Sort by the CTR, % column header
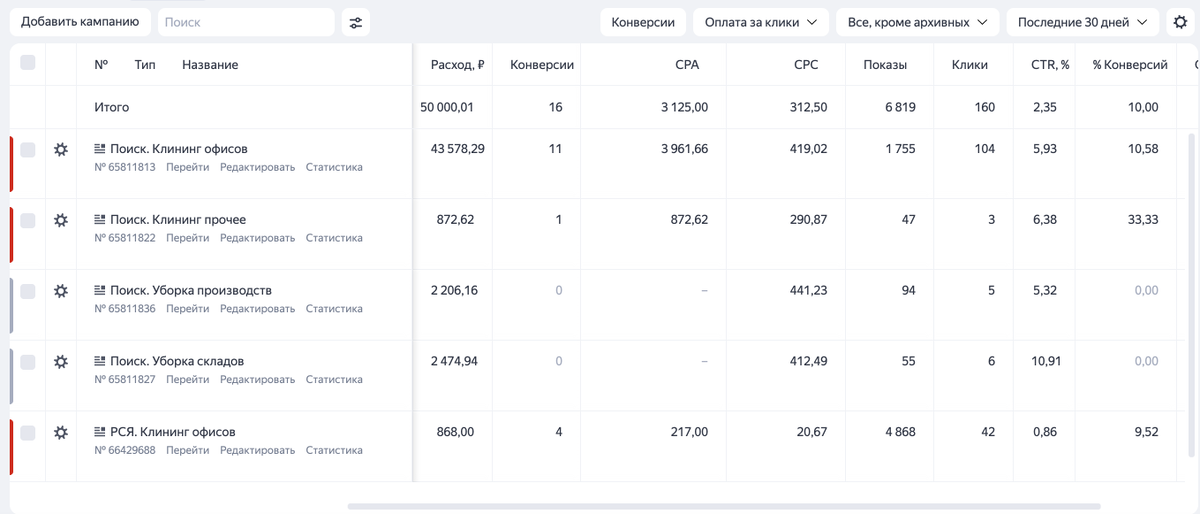This screenshot has width=1200, height=514. pos(1050,65)
